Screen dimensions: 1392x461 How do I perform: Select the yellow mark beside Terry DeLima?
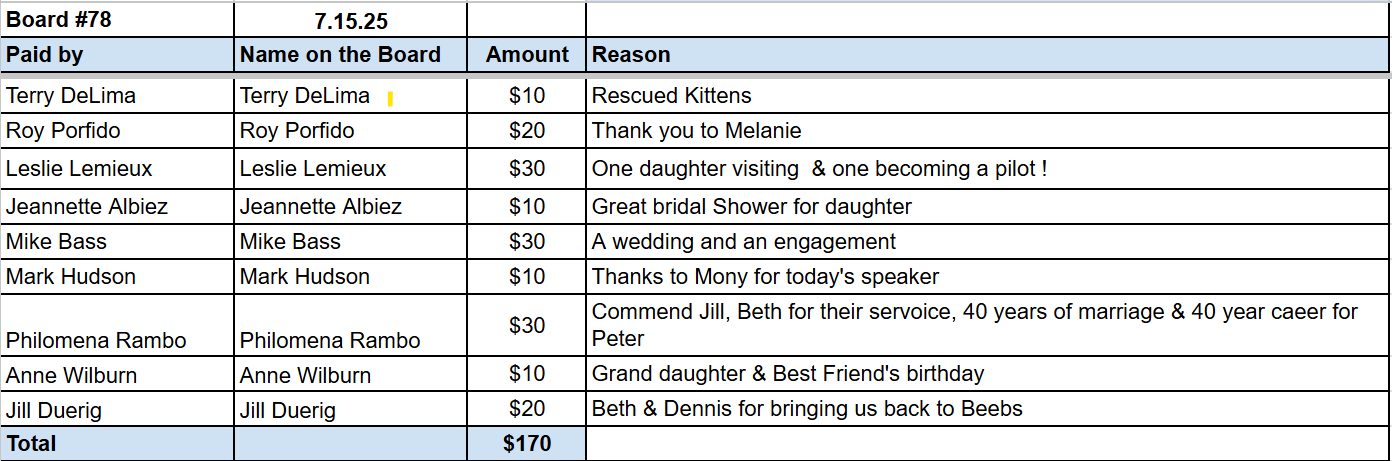[390, 98]
